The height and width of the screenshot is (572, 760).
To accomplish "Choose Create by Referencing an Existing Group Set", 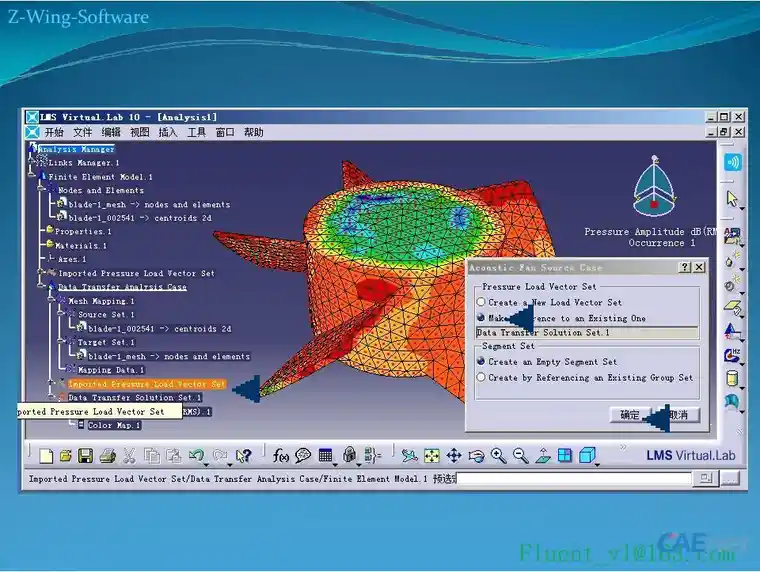I will (x=481, y=377).
